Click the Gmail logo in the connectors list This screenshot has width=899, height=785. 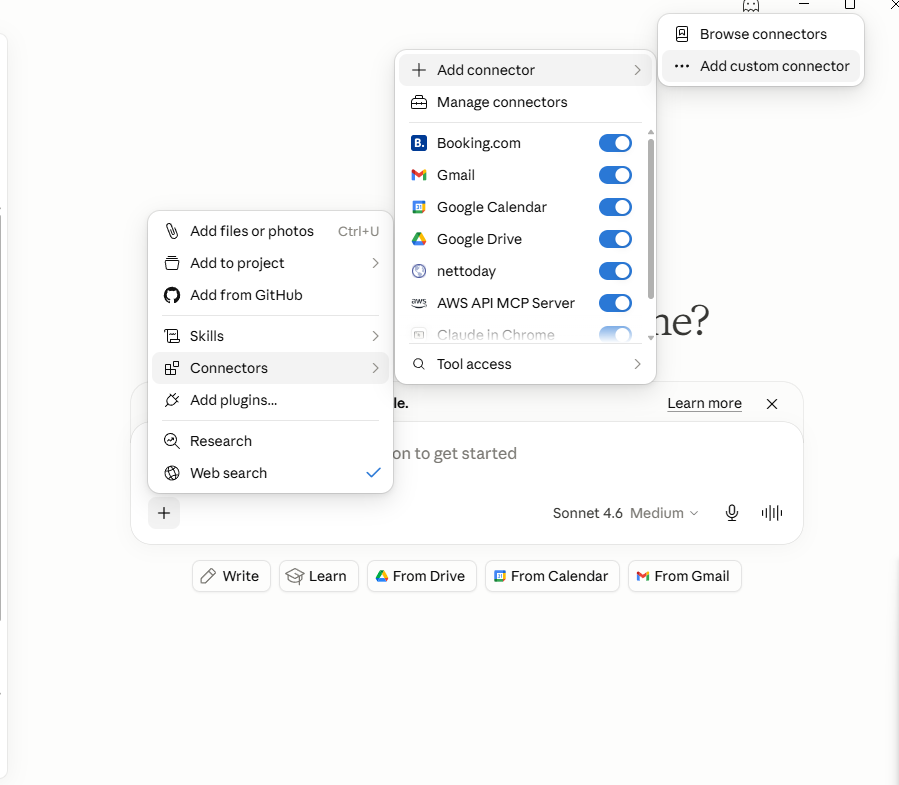click(x=419, y=175)
